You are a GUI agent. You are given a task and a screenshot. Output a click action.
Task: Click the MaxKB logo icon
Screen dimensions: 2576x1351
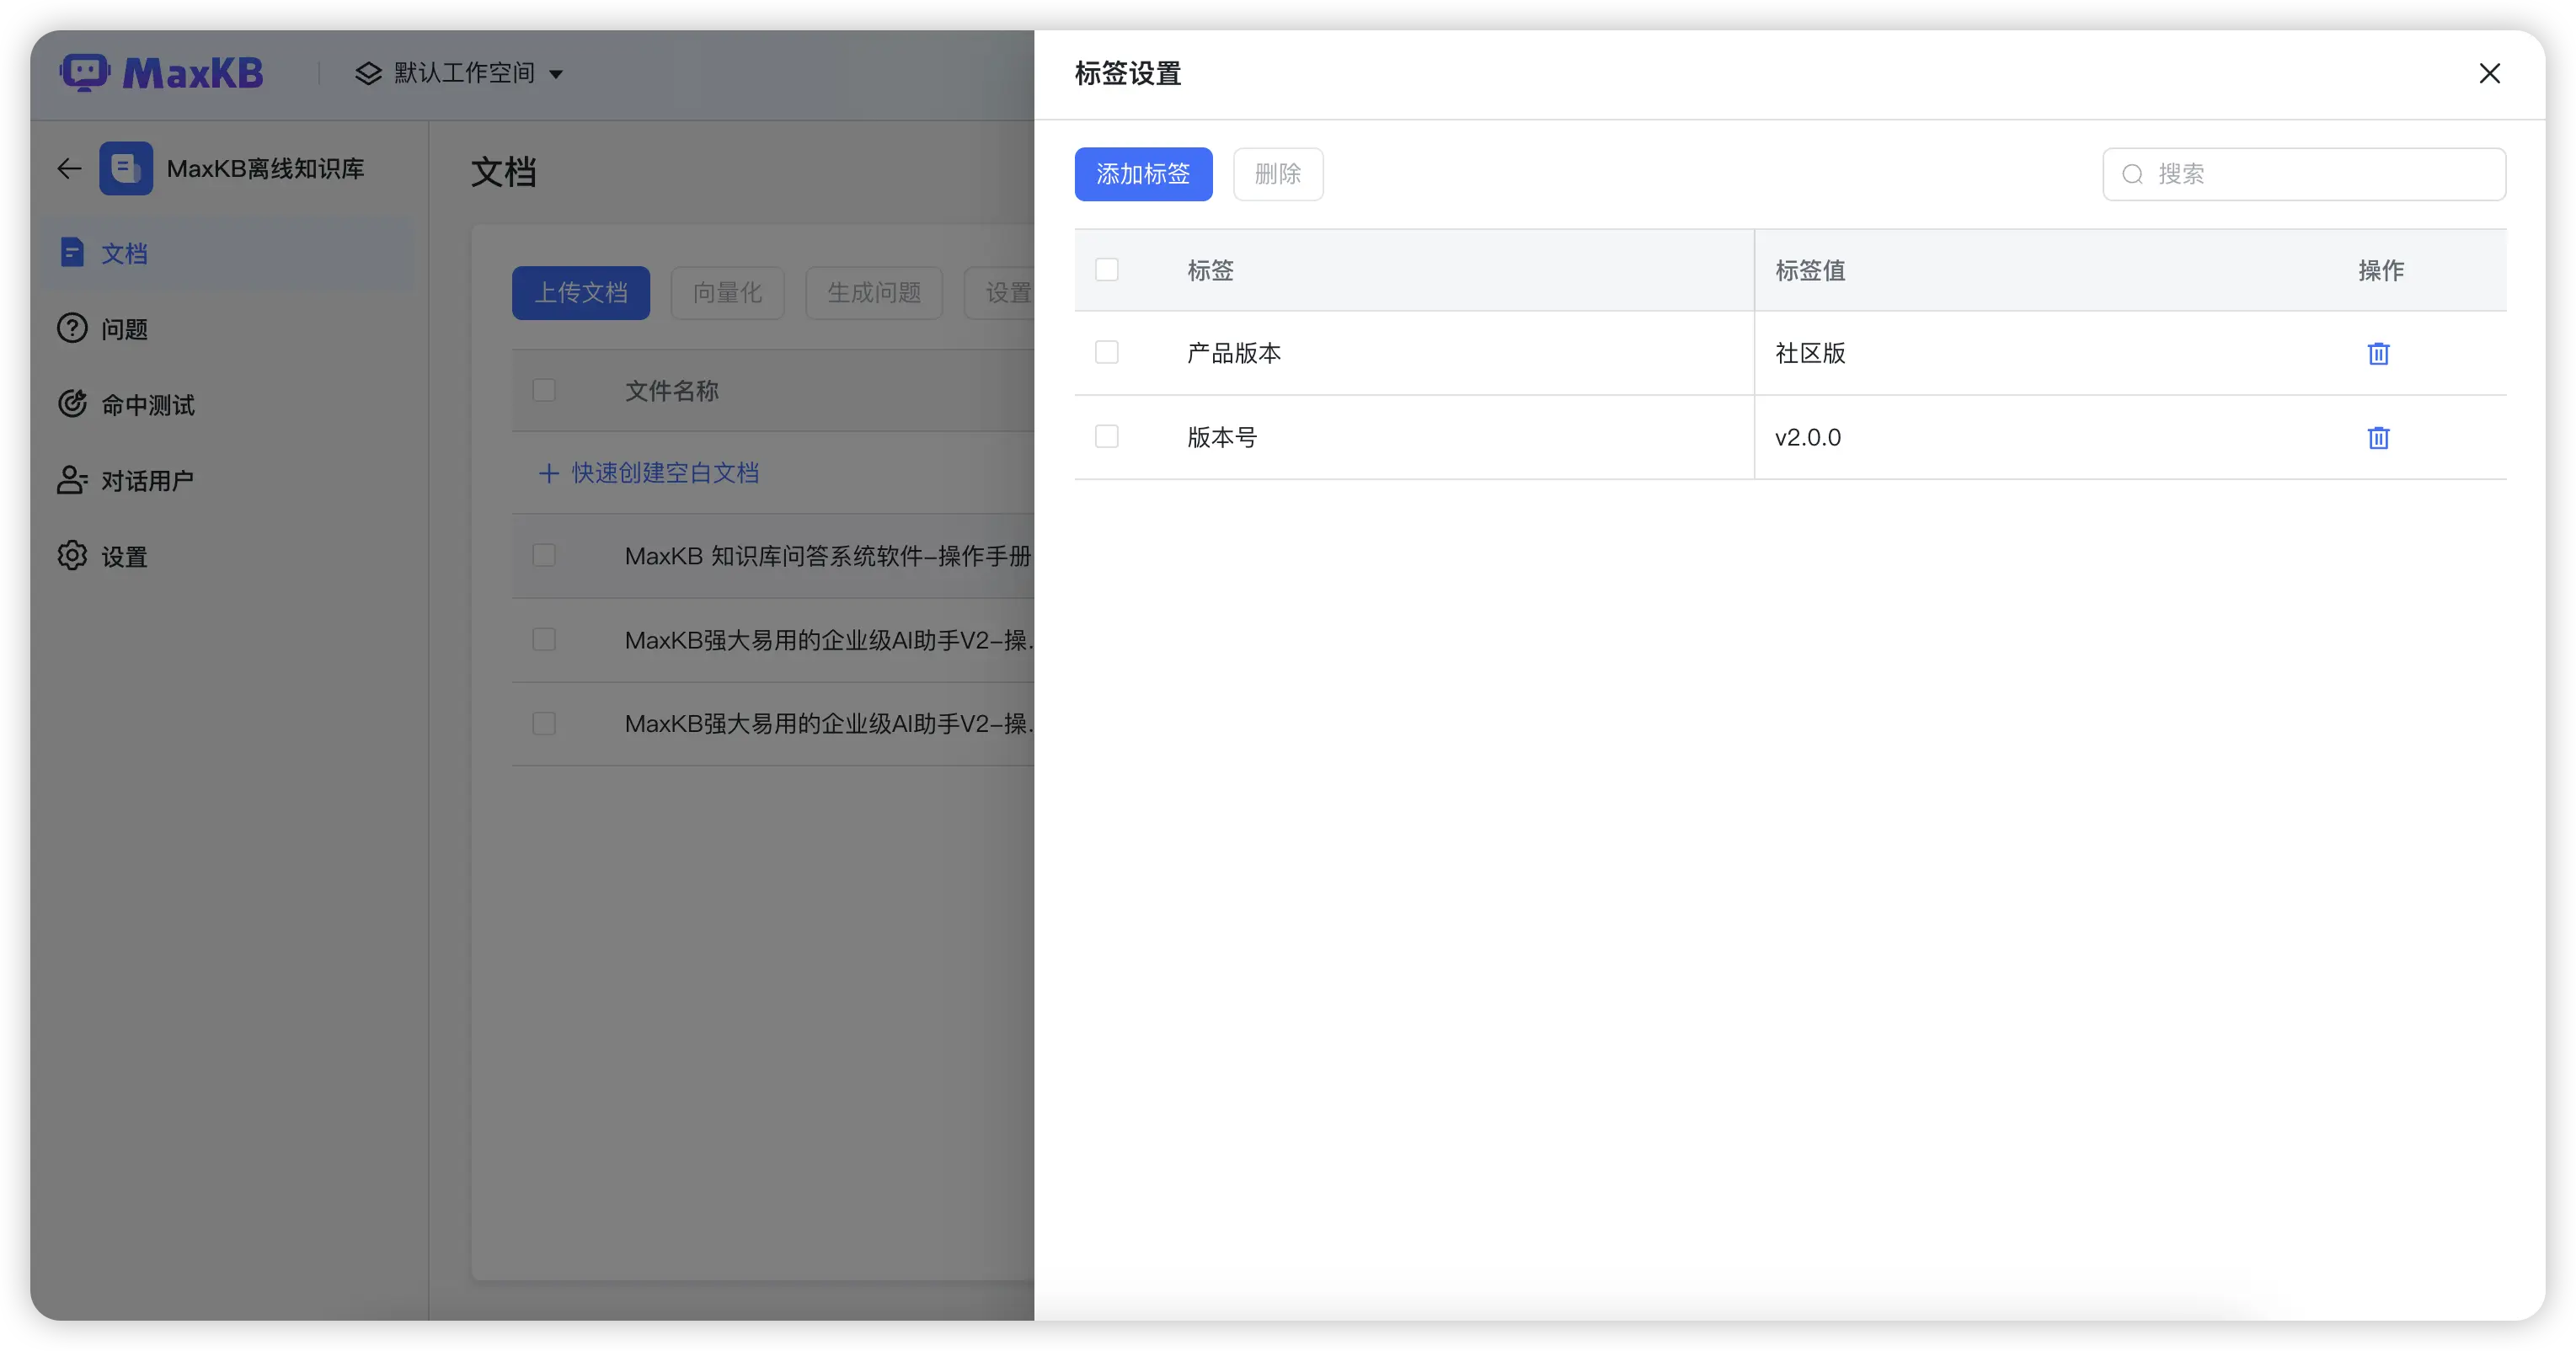coord(84,72)
